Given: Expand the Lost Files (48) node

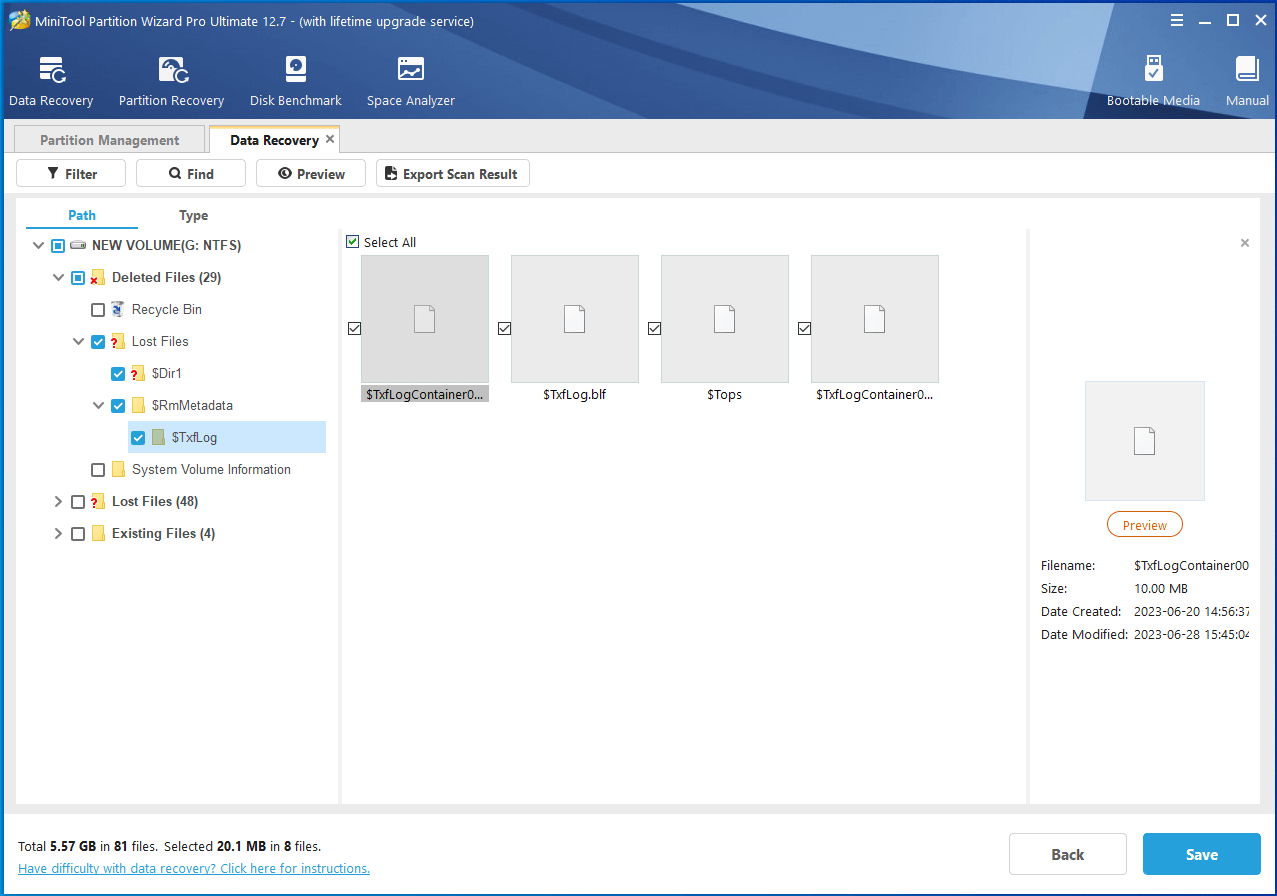Looking at the screenshot, I should (x=58, y=501).
